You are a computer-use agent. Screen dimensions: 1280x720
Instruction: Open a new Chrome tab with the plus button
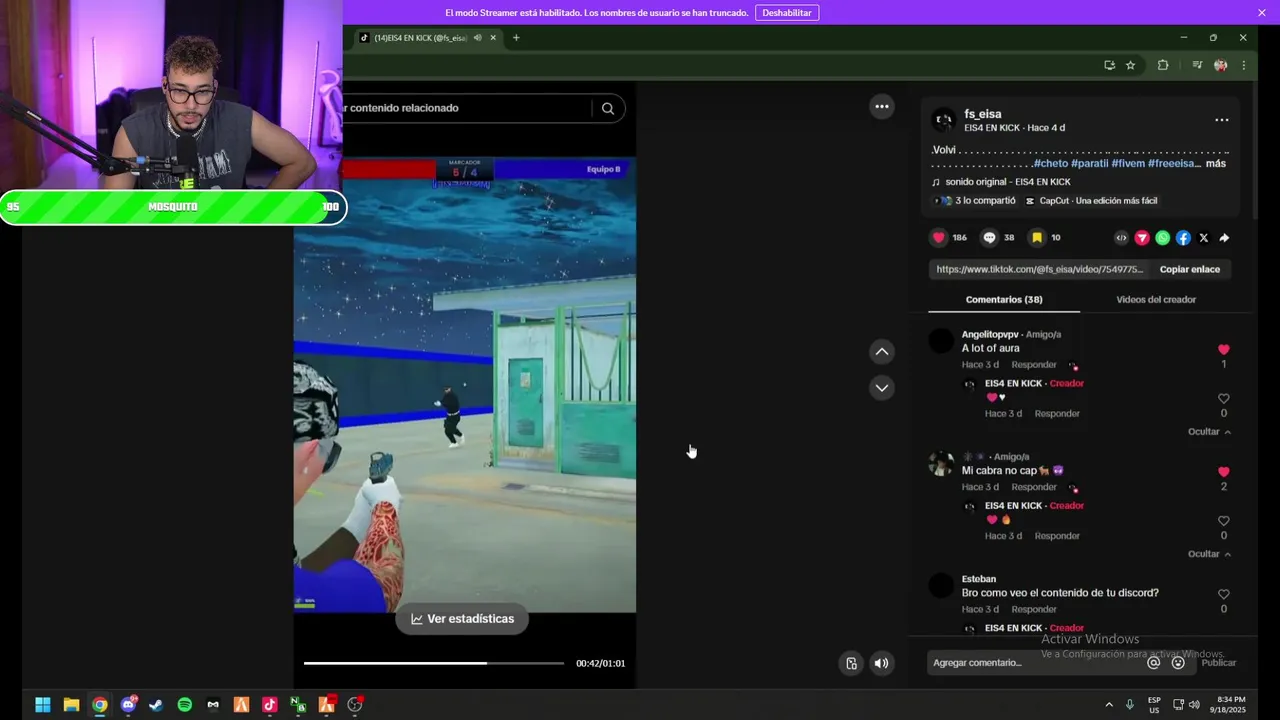[516, 38]
